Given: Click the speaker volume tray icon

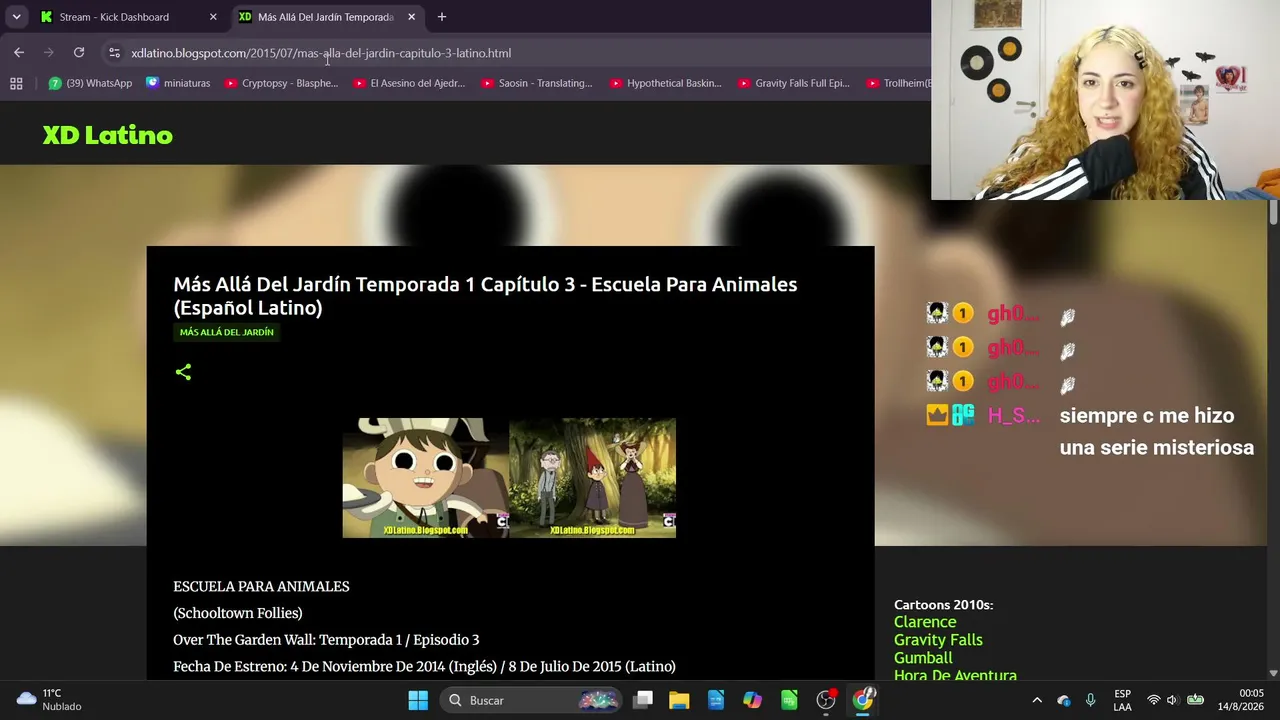Looking at the screenshot, I should [x=1172, y=700].
